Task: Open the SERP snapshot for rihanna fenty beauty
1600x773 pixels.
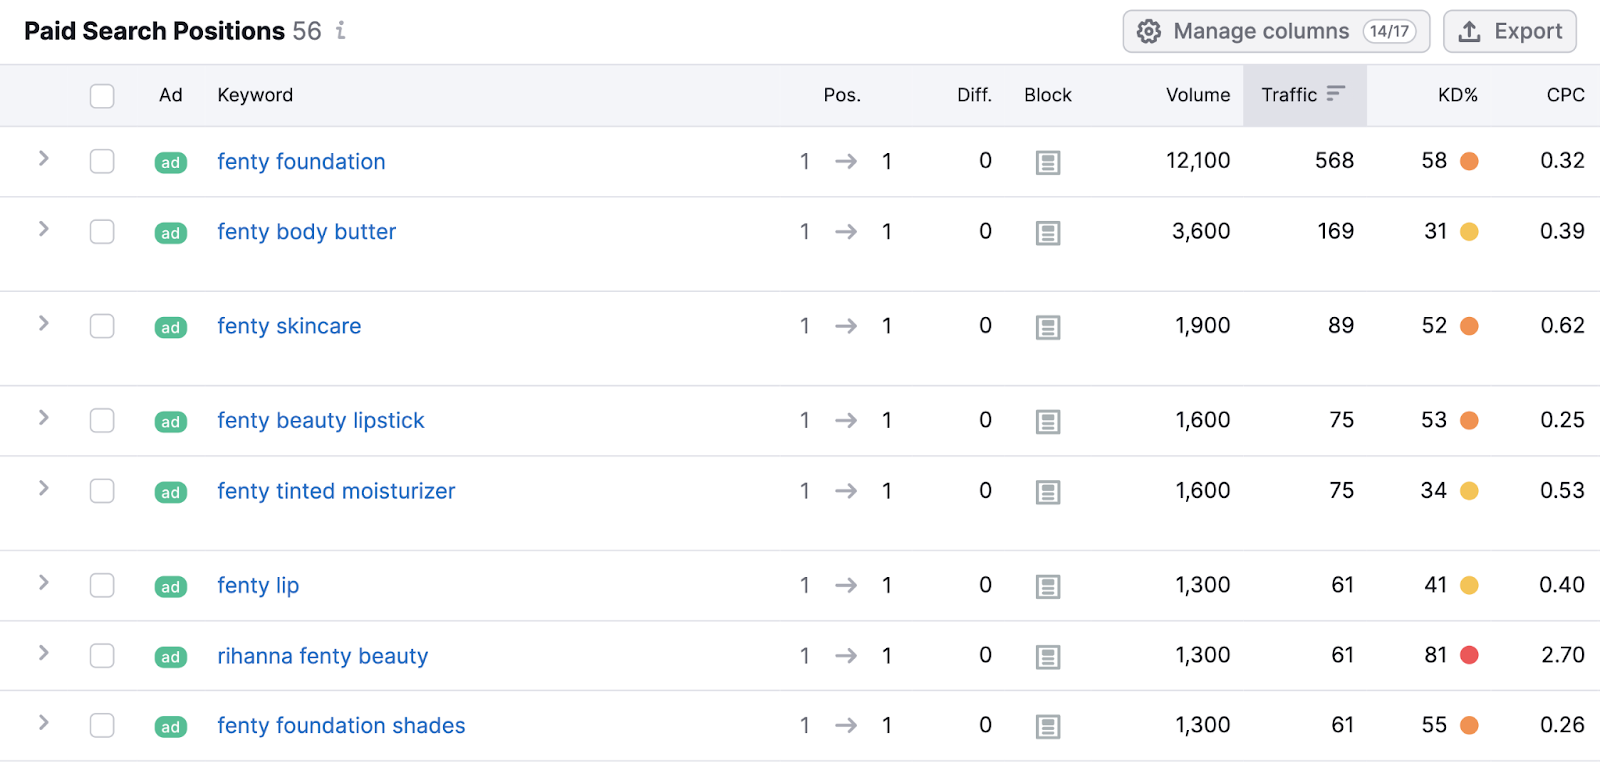Action: [x=1047, y=655]
